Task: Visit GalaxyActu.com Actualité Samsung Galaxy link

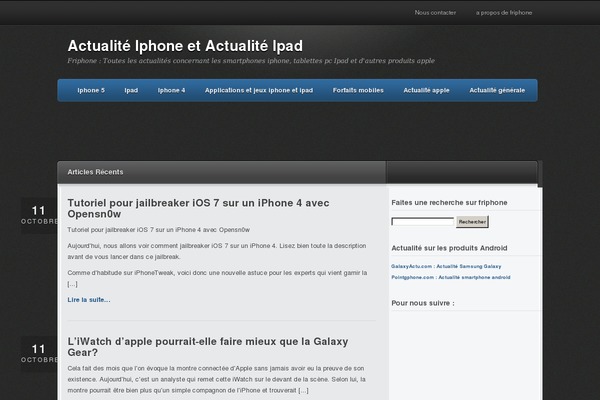Action: tap(446, 266)
